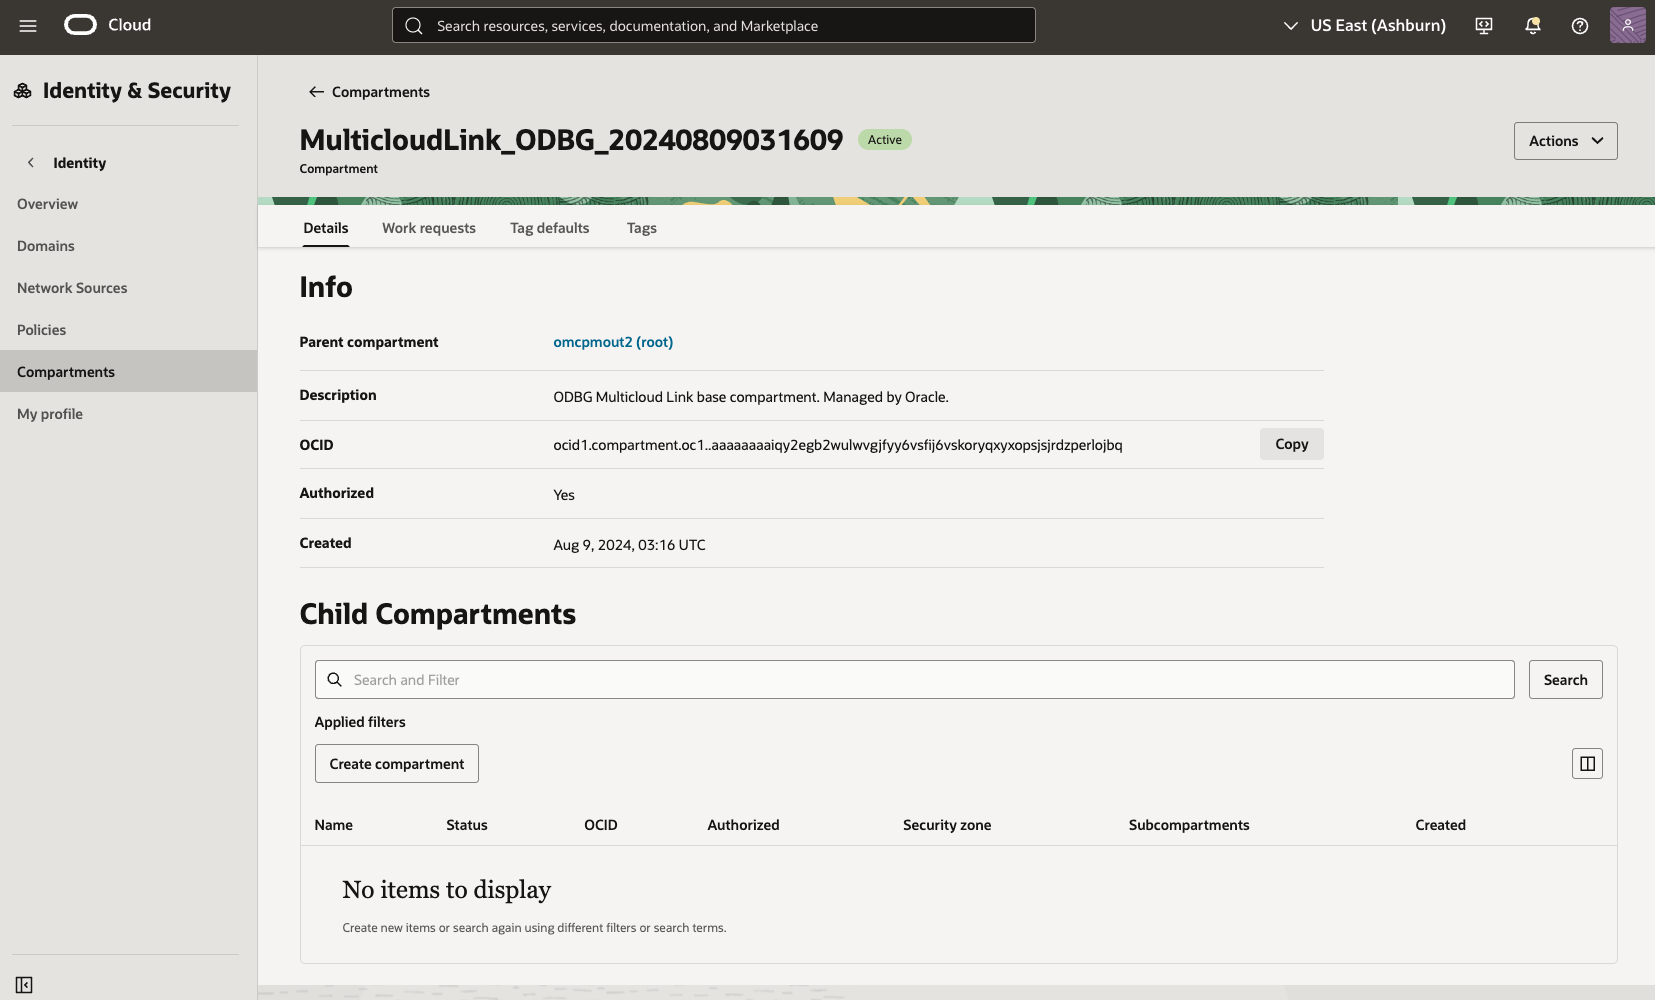Image resolution: width=1655 pixels, height=1000 pixels.
Task: Collapse the Identity section back chevron
Action: (x=31, y=163)
